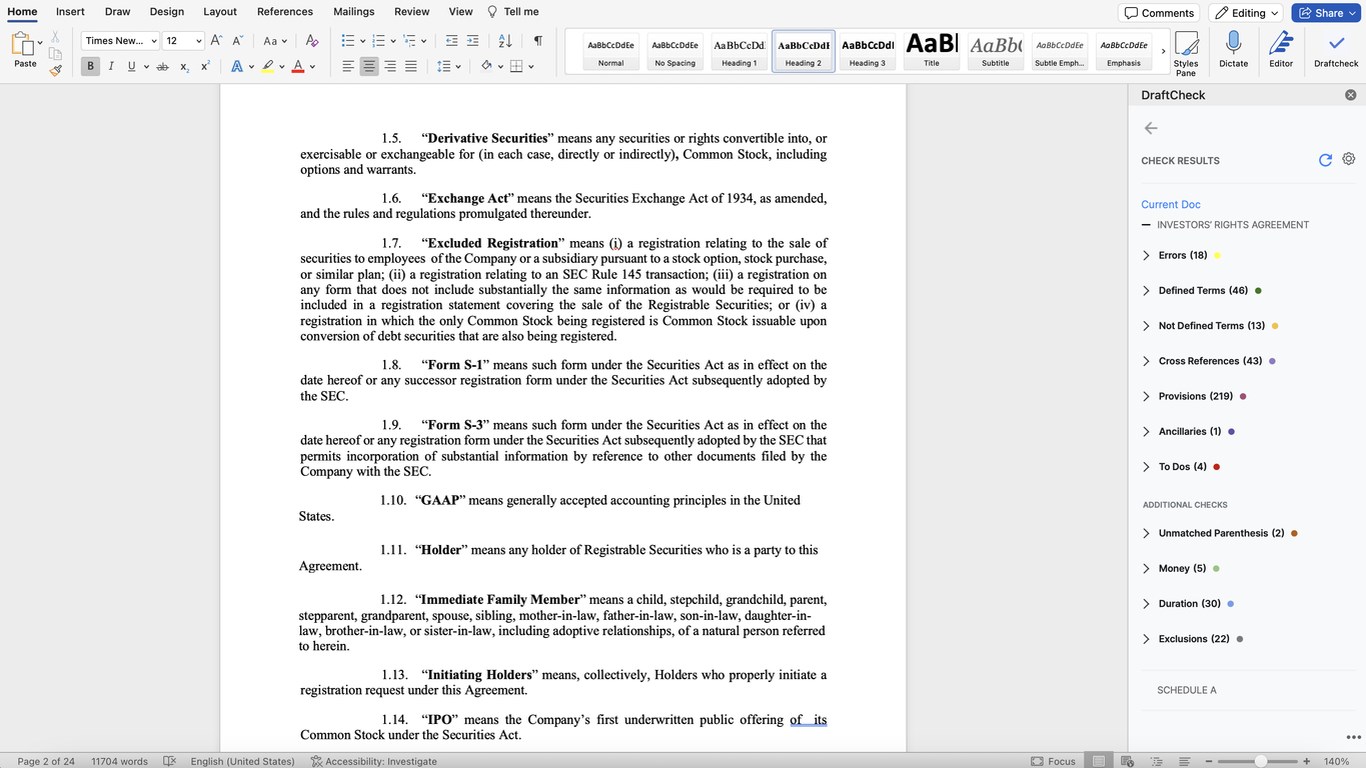Open the Editing mode dropdown

pos(1245,13)
